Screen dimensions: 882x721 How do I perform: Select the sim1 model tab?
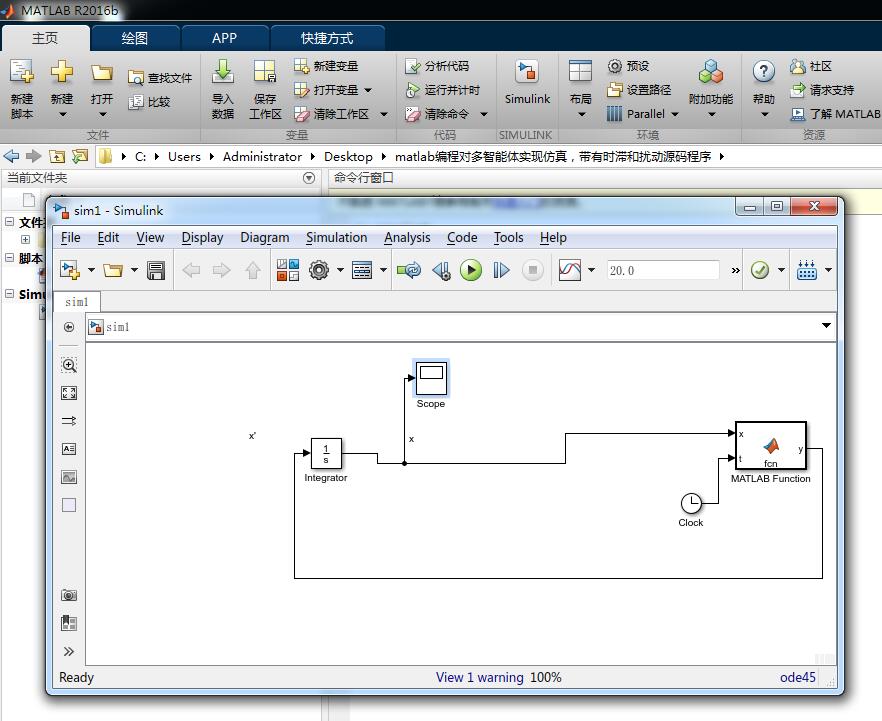77,302
